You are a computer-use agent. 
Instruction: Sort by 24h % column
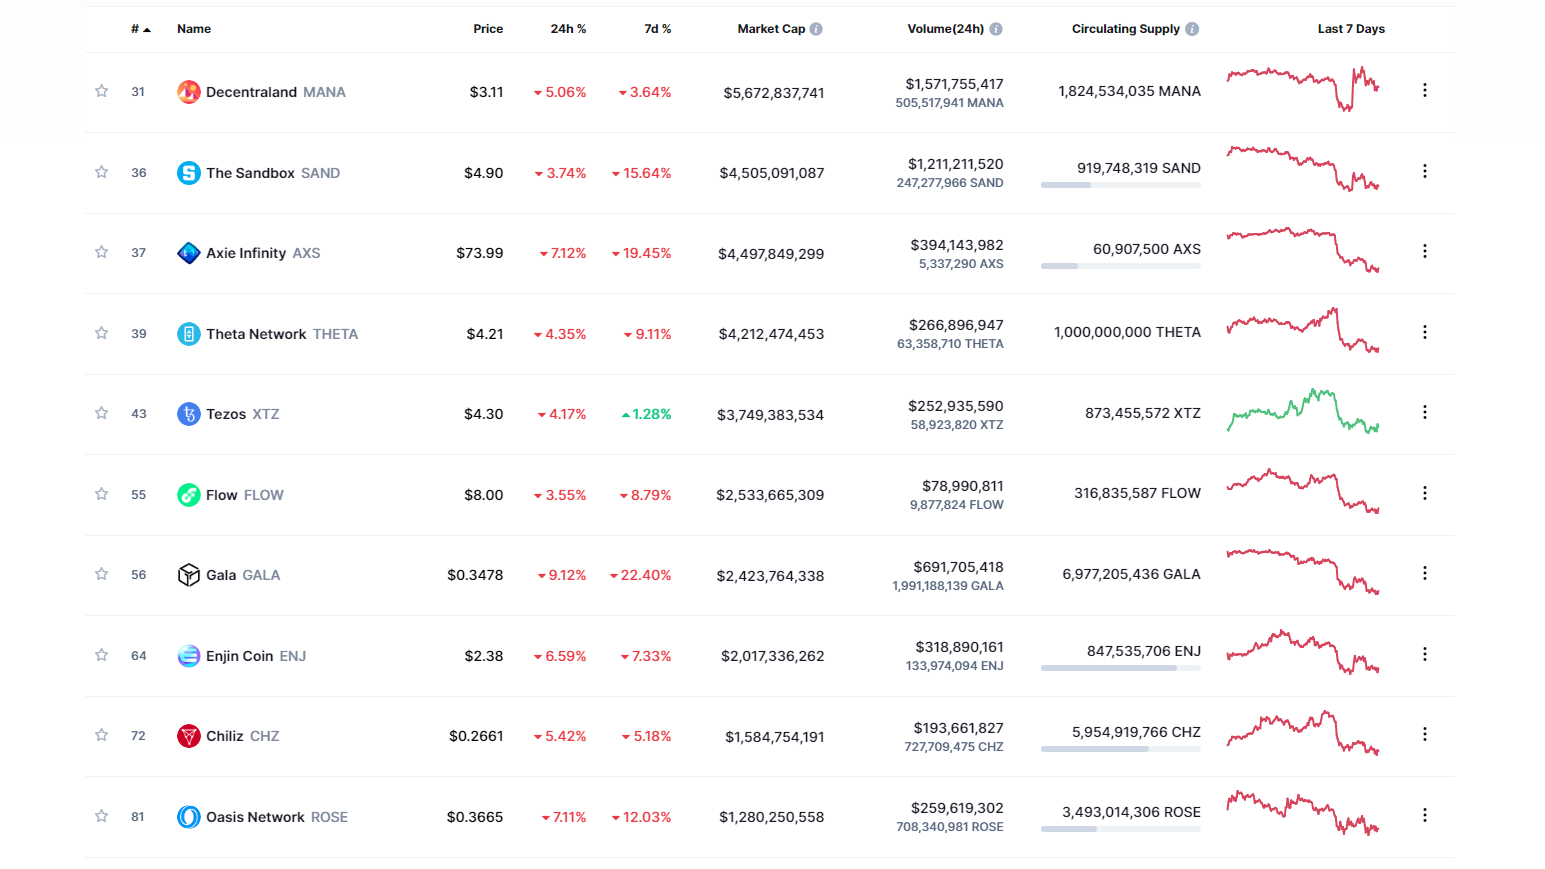coord(568,29)
